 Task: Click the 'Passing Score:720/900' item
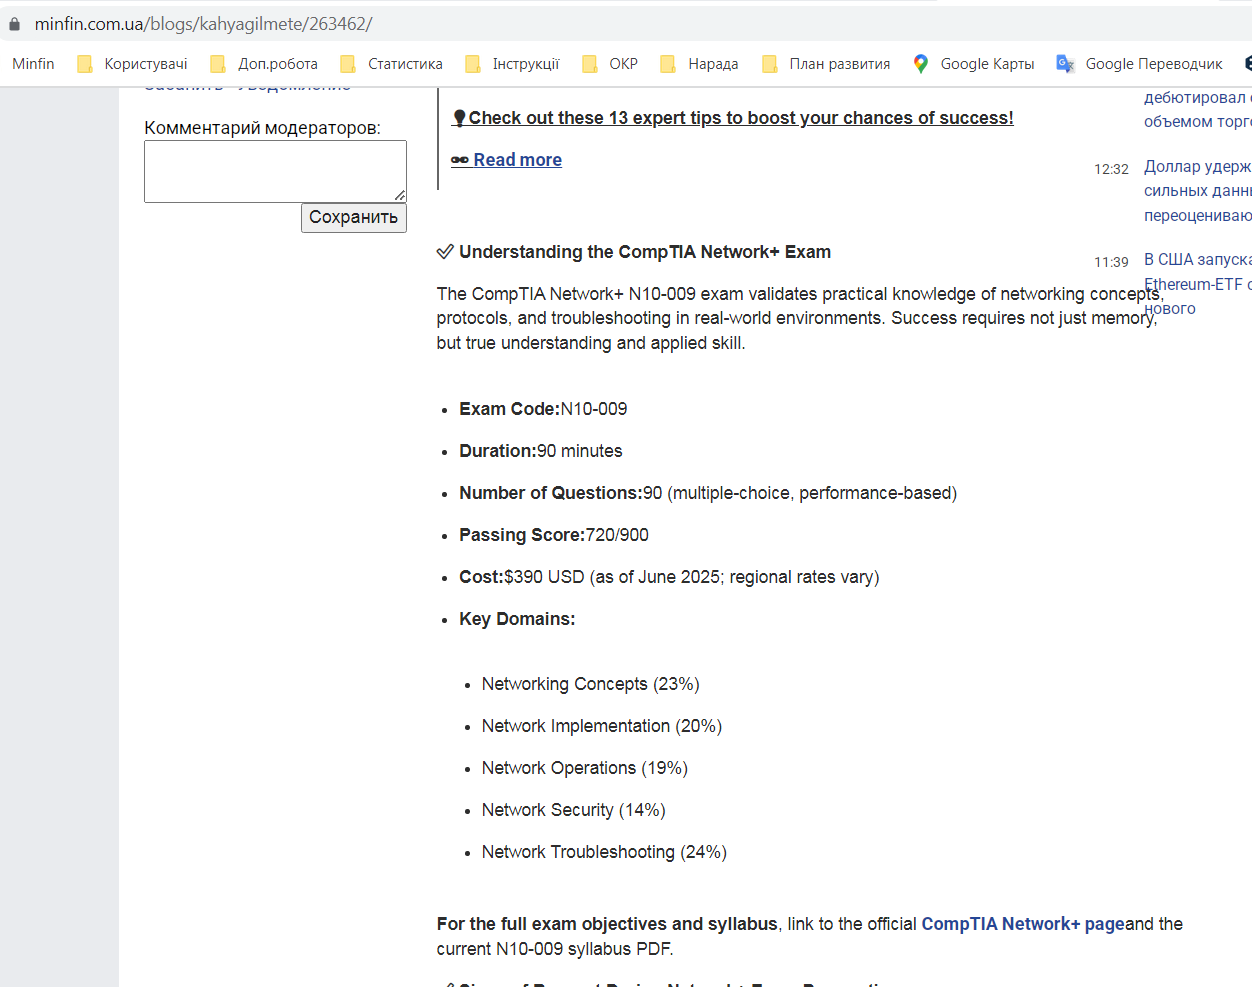(554, 535)
